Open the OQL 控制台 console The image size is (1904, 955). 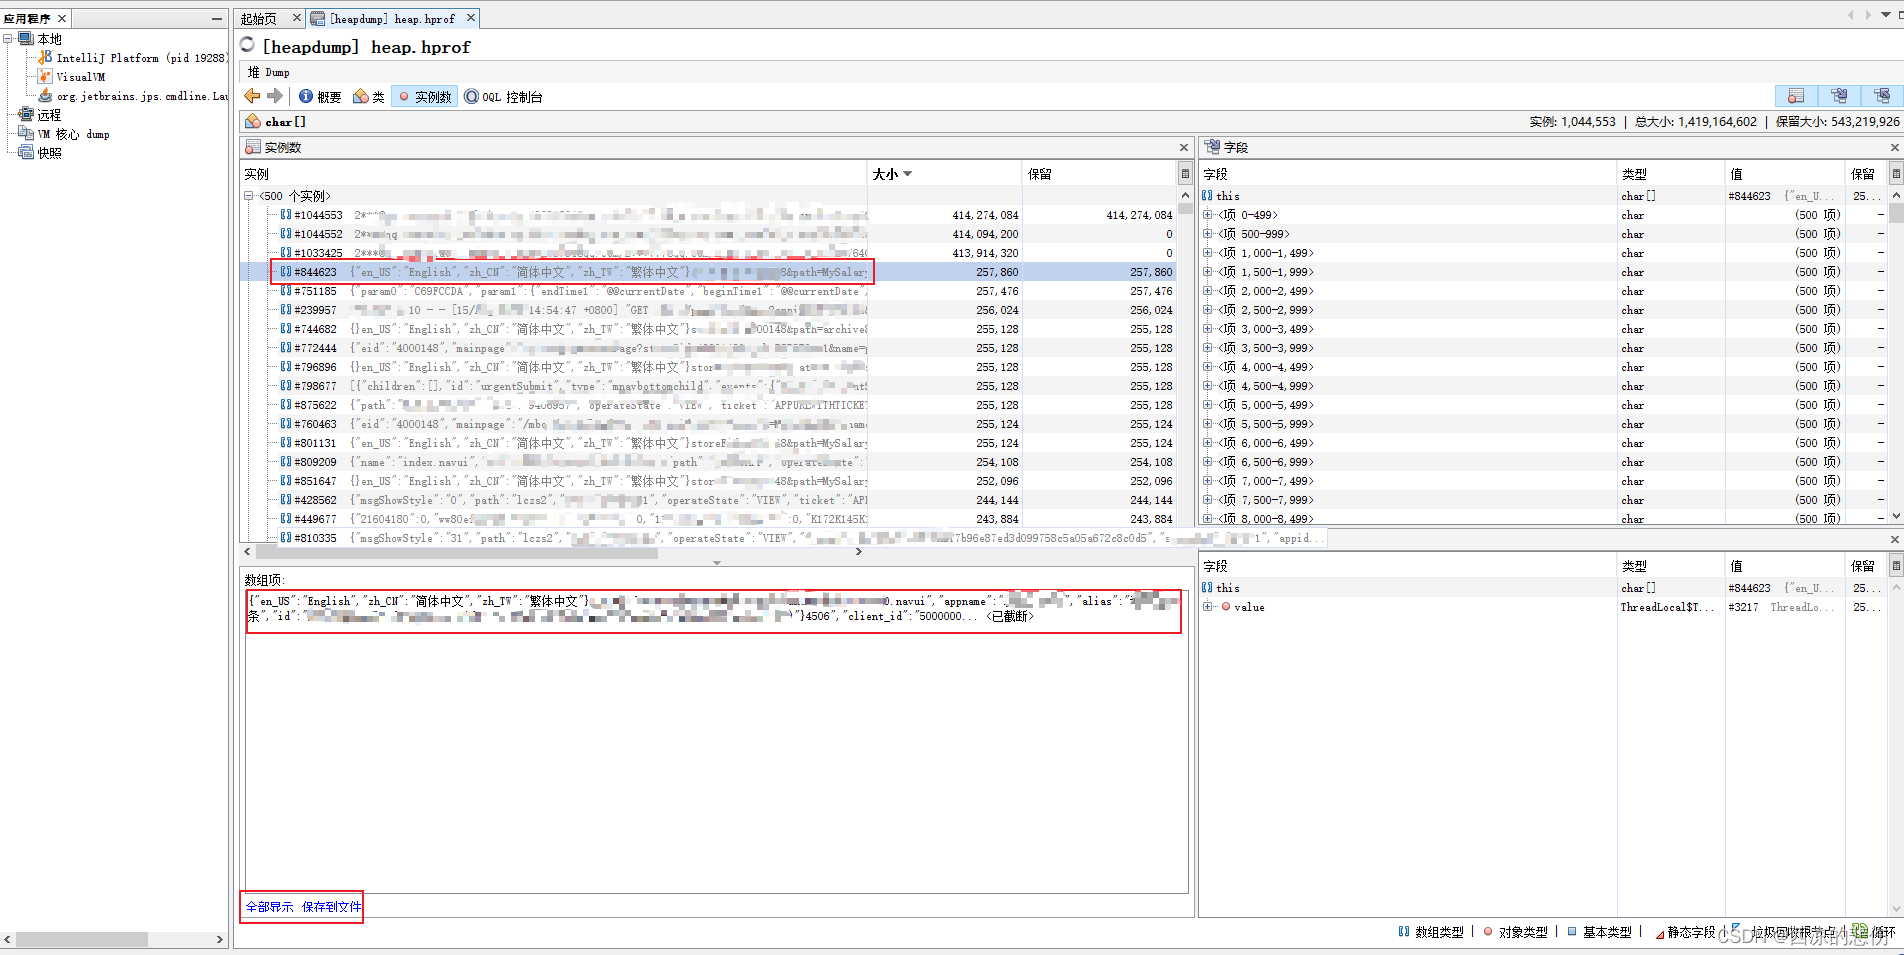pyautogui.click(x=503, y=96)
